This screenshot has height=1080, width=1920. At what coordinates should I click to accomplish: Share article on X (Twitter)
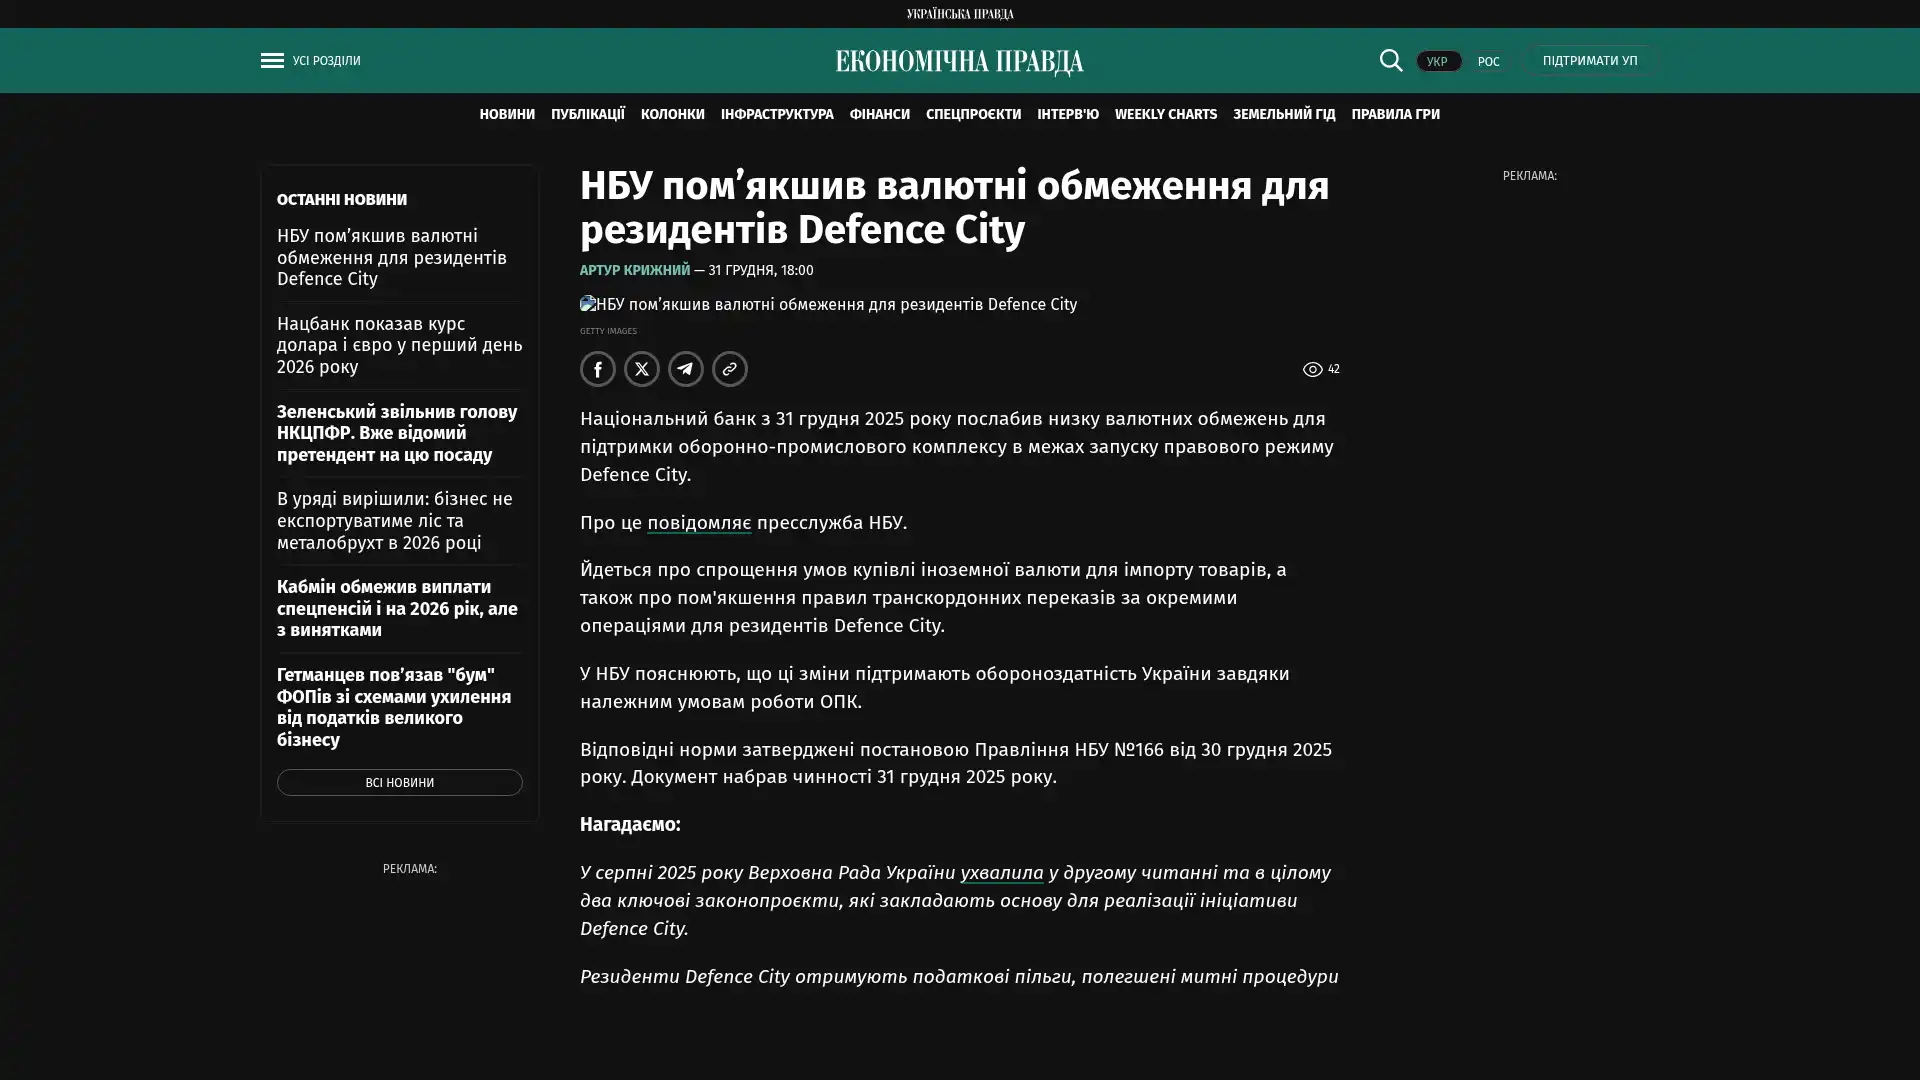point(641,369)
